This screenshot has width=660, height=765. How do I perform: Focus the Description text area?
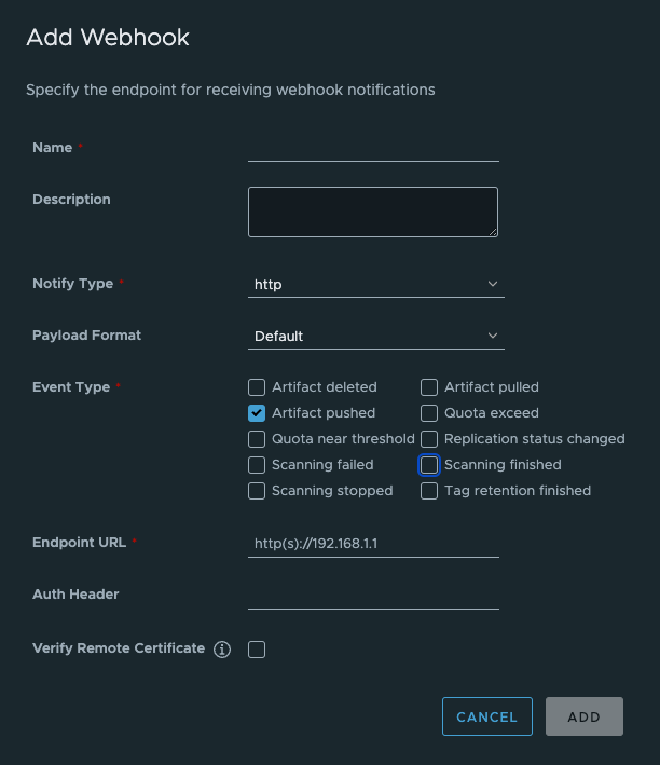click(x=373, y=212)
